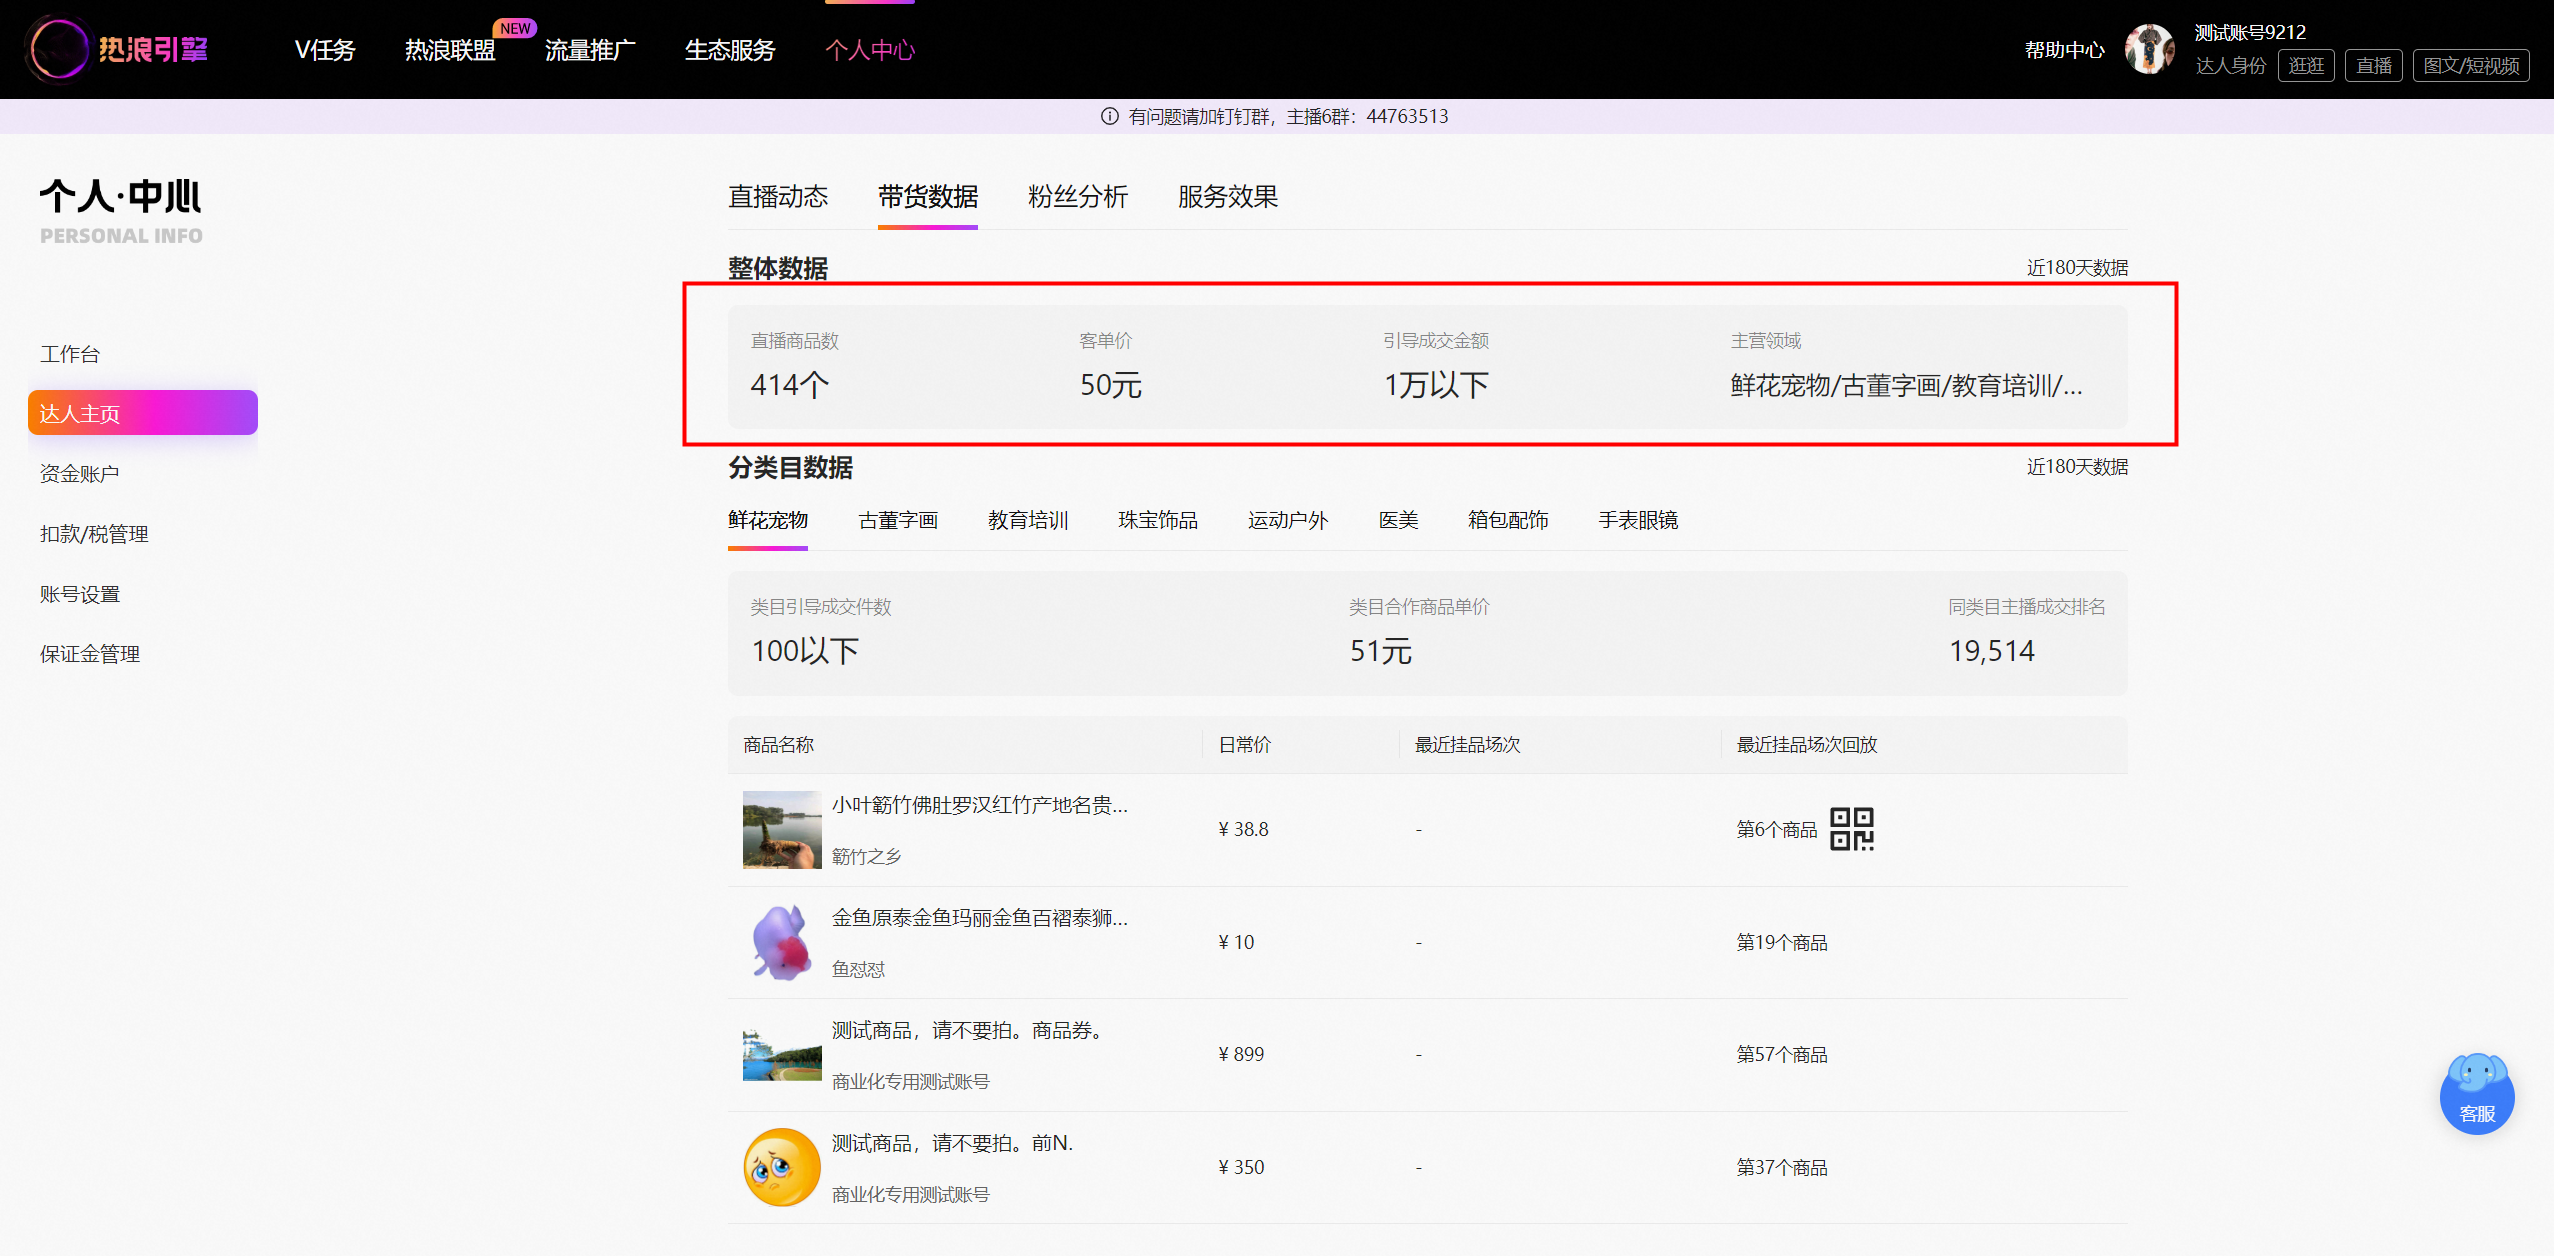Open the 热浪联盟 menu

pyautogui.click(x=450, y=50)
